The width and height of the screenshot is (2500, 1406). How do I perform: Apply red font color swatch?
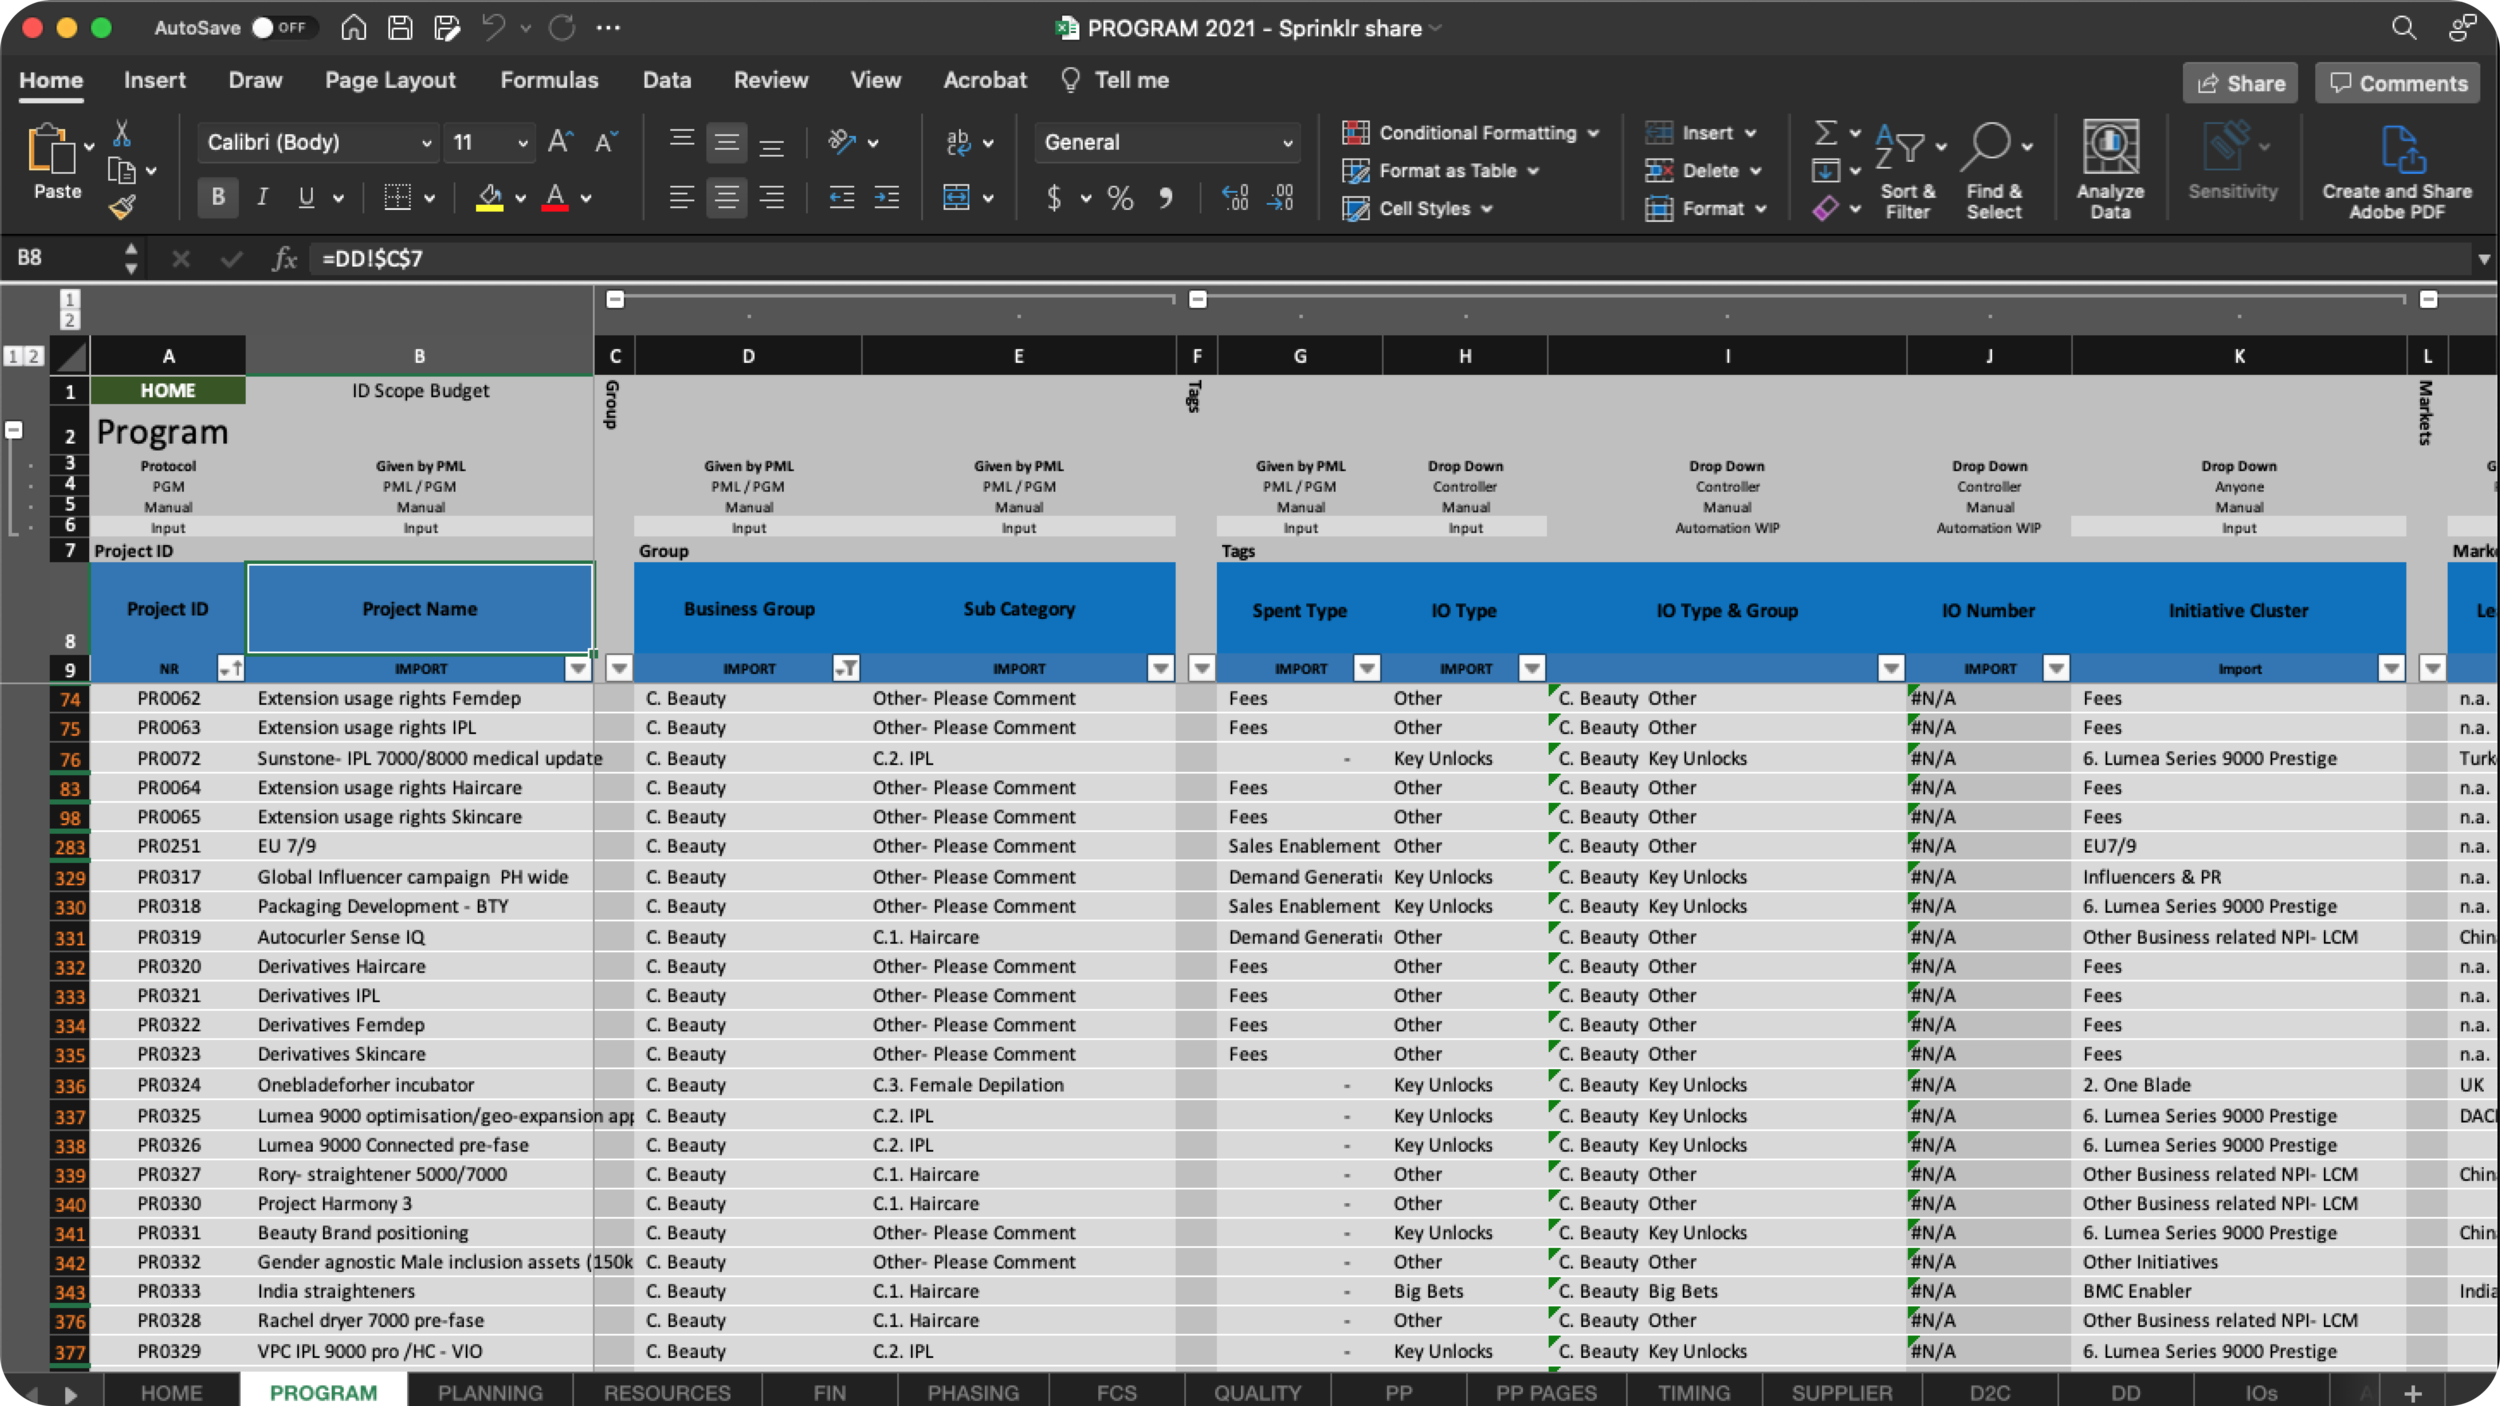pos(555,197)
